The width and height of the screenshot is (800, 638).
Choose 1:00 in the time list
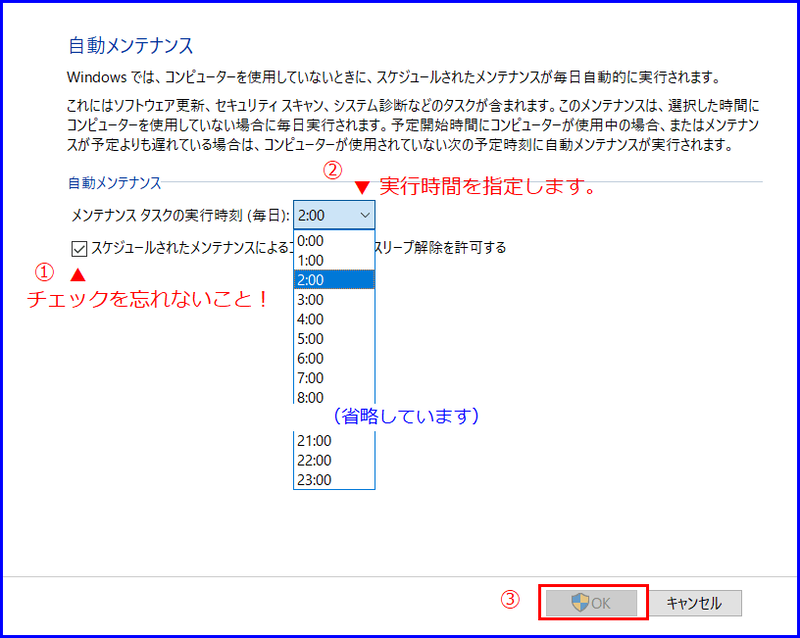click(334, 260)
